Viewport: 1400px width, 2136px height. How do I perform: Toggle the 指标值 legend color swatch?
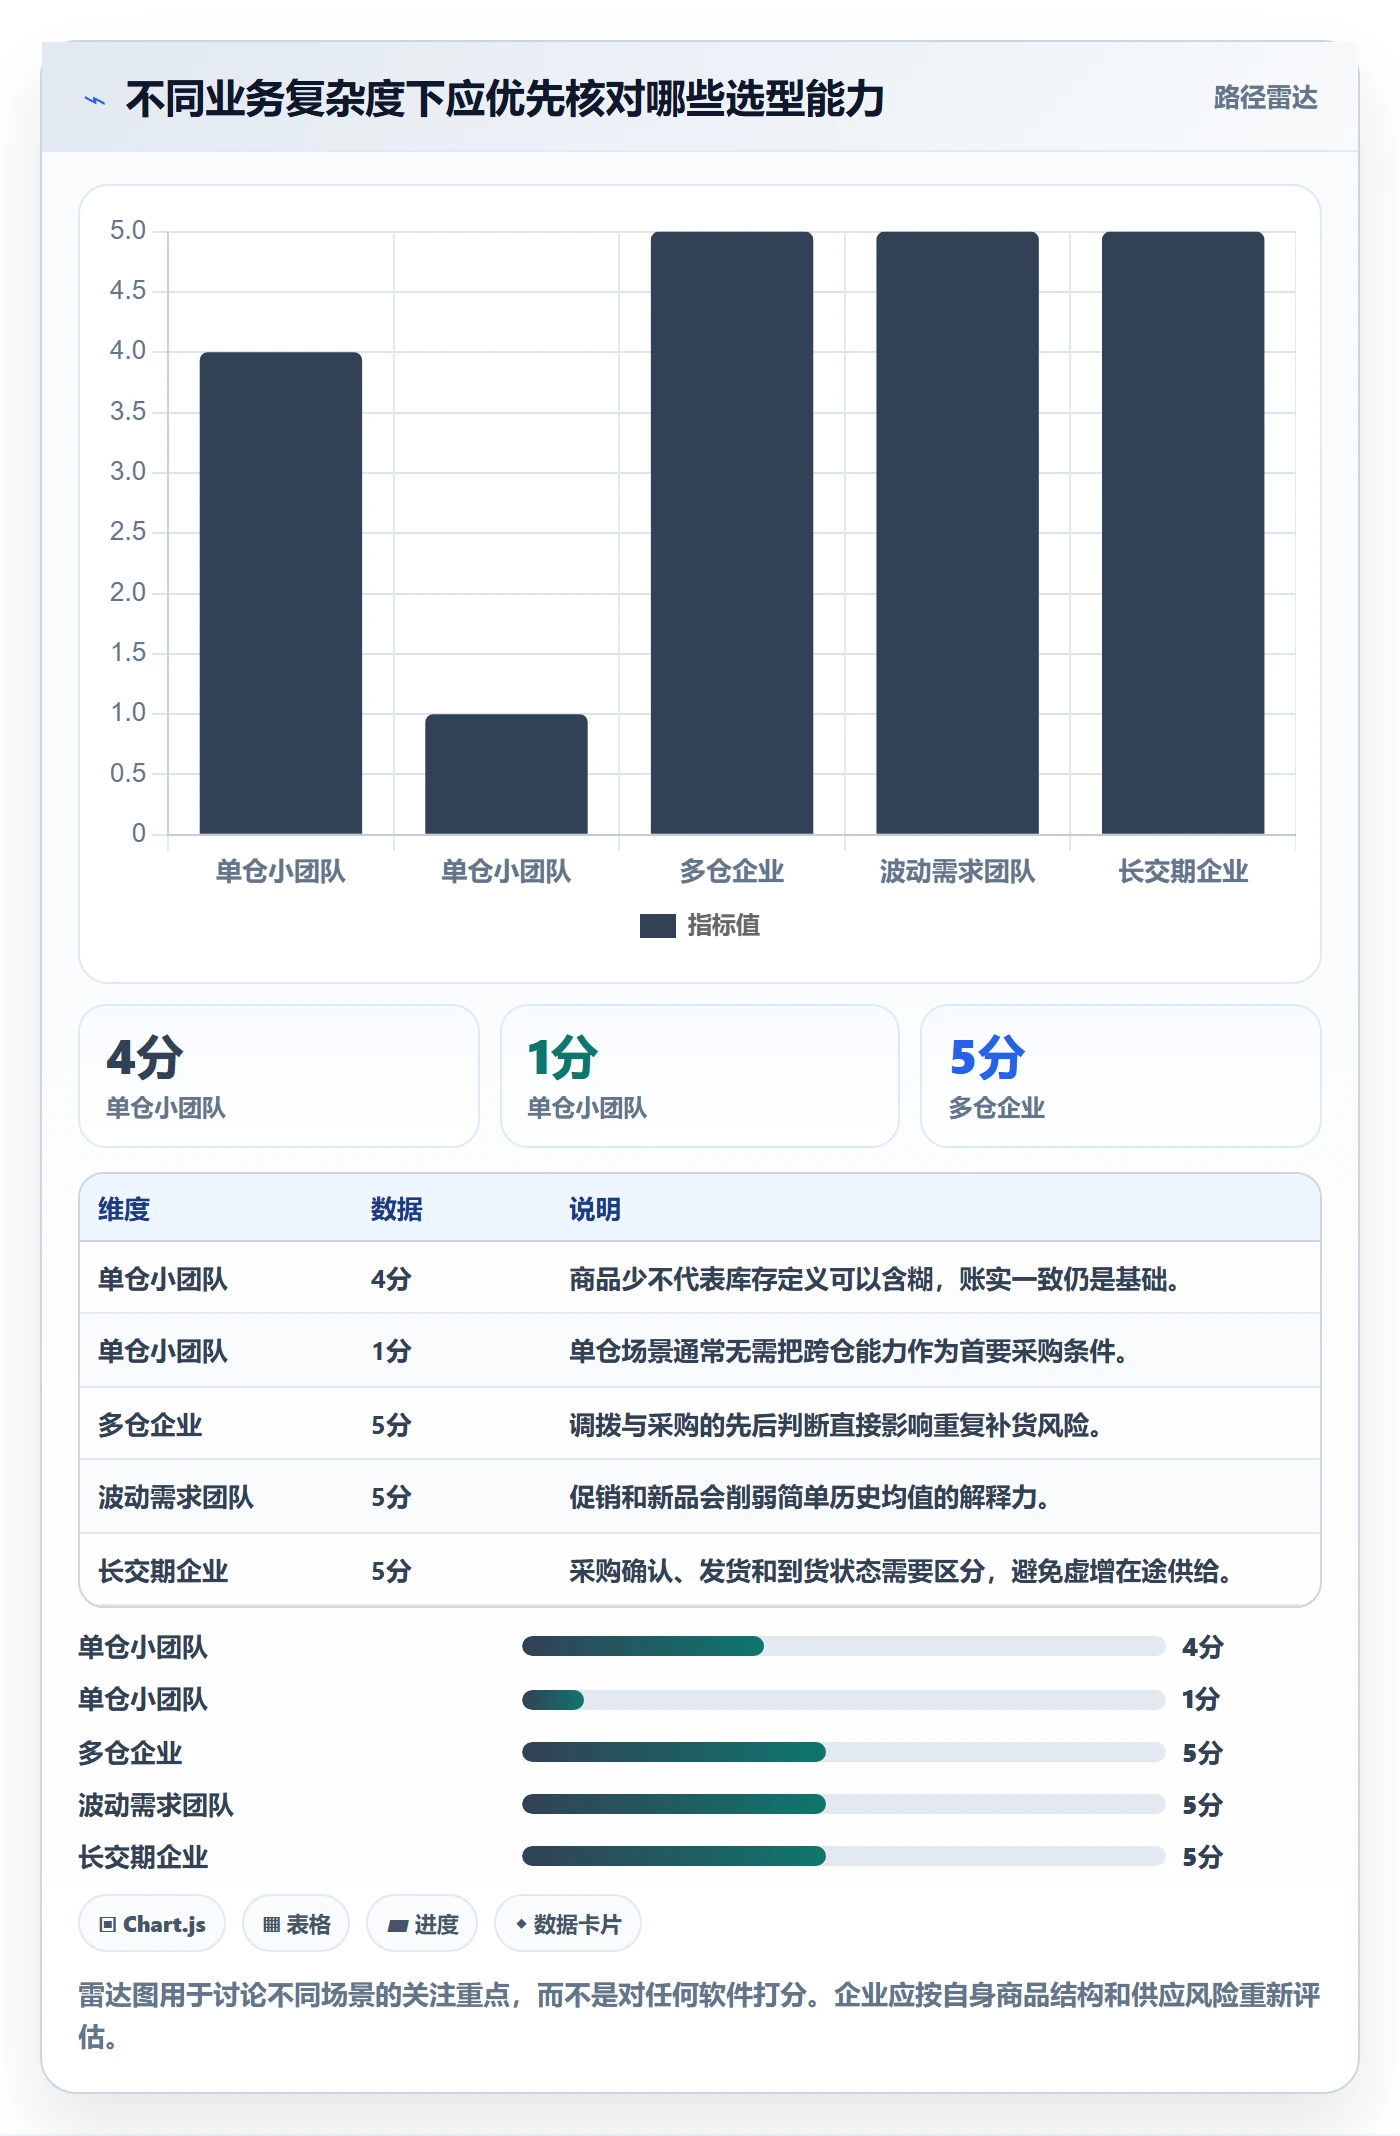click(657, 925)
